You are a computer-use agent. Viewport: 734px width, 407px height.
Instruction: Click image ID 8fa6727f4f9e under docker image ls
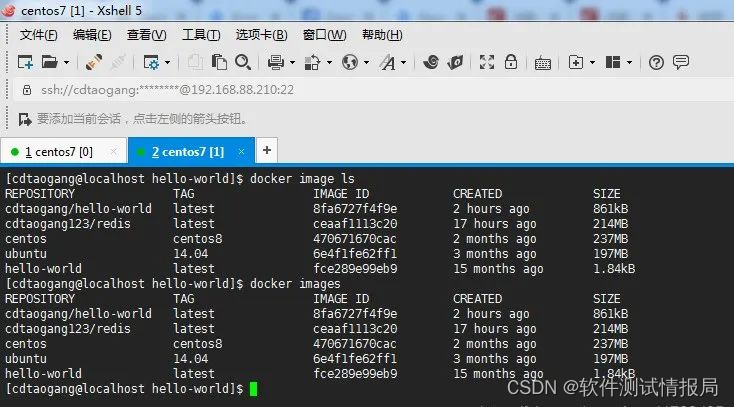click(x=355, y=209)
